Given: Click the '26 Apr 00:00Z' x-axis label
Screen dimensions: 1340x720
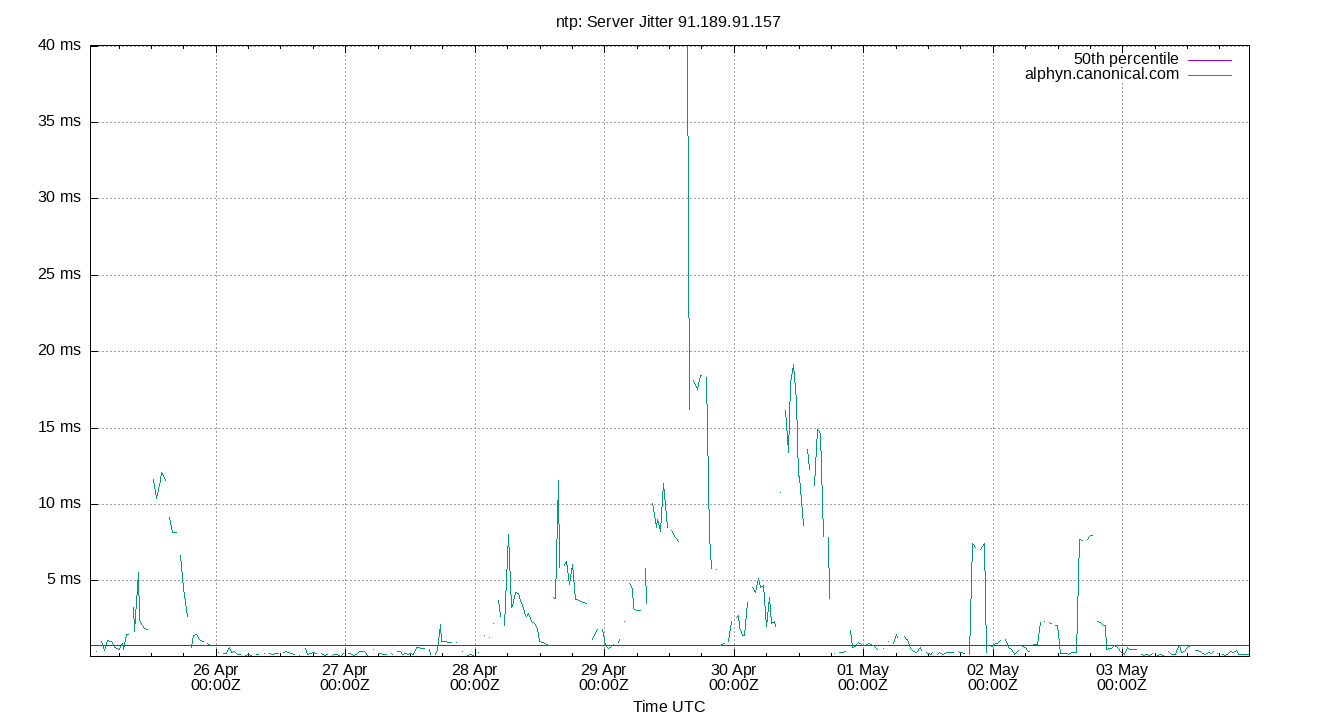Looking at the screenshot, I should tap(216, 677).
